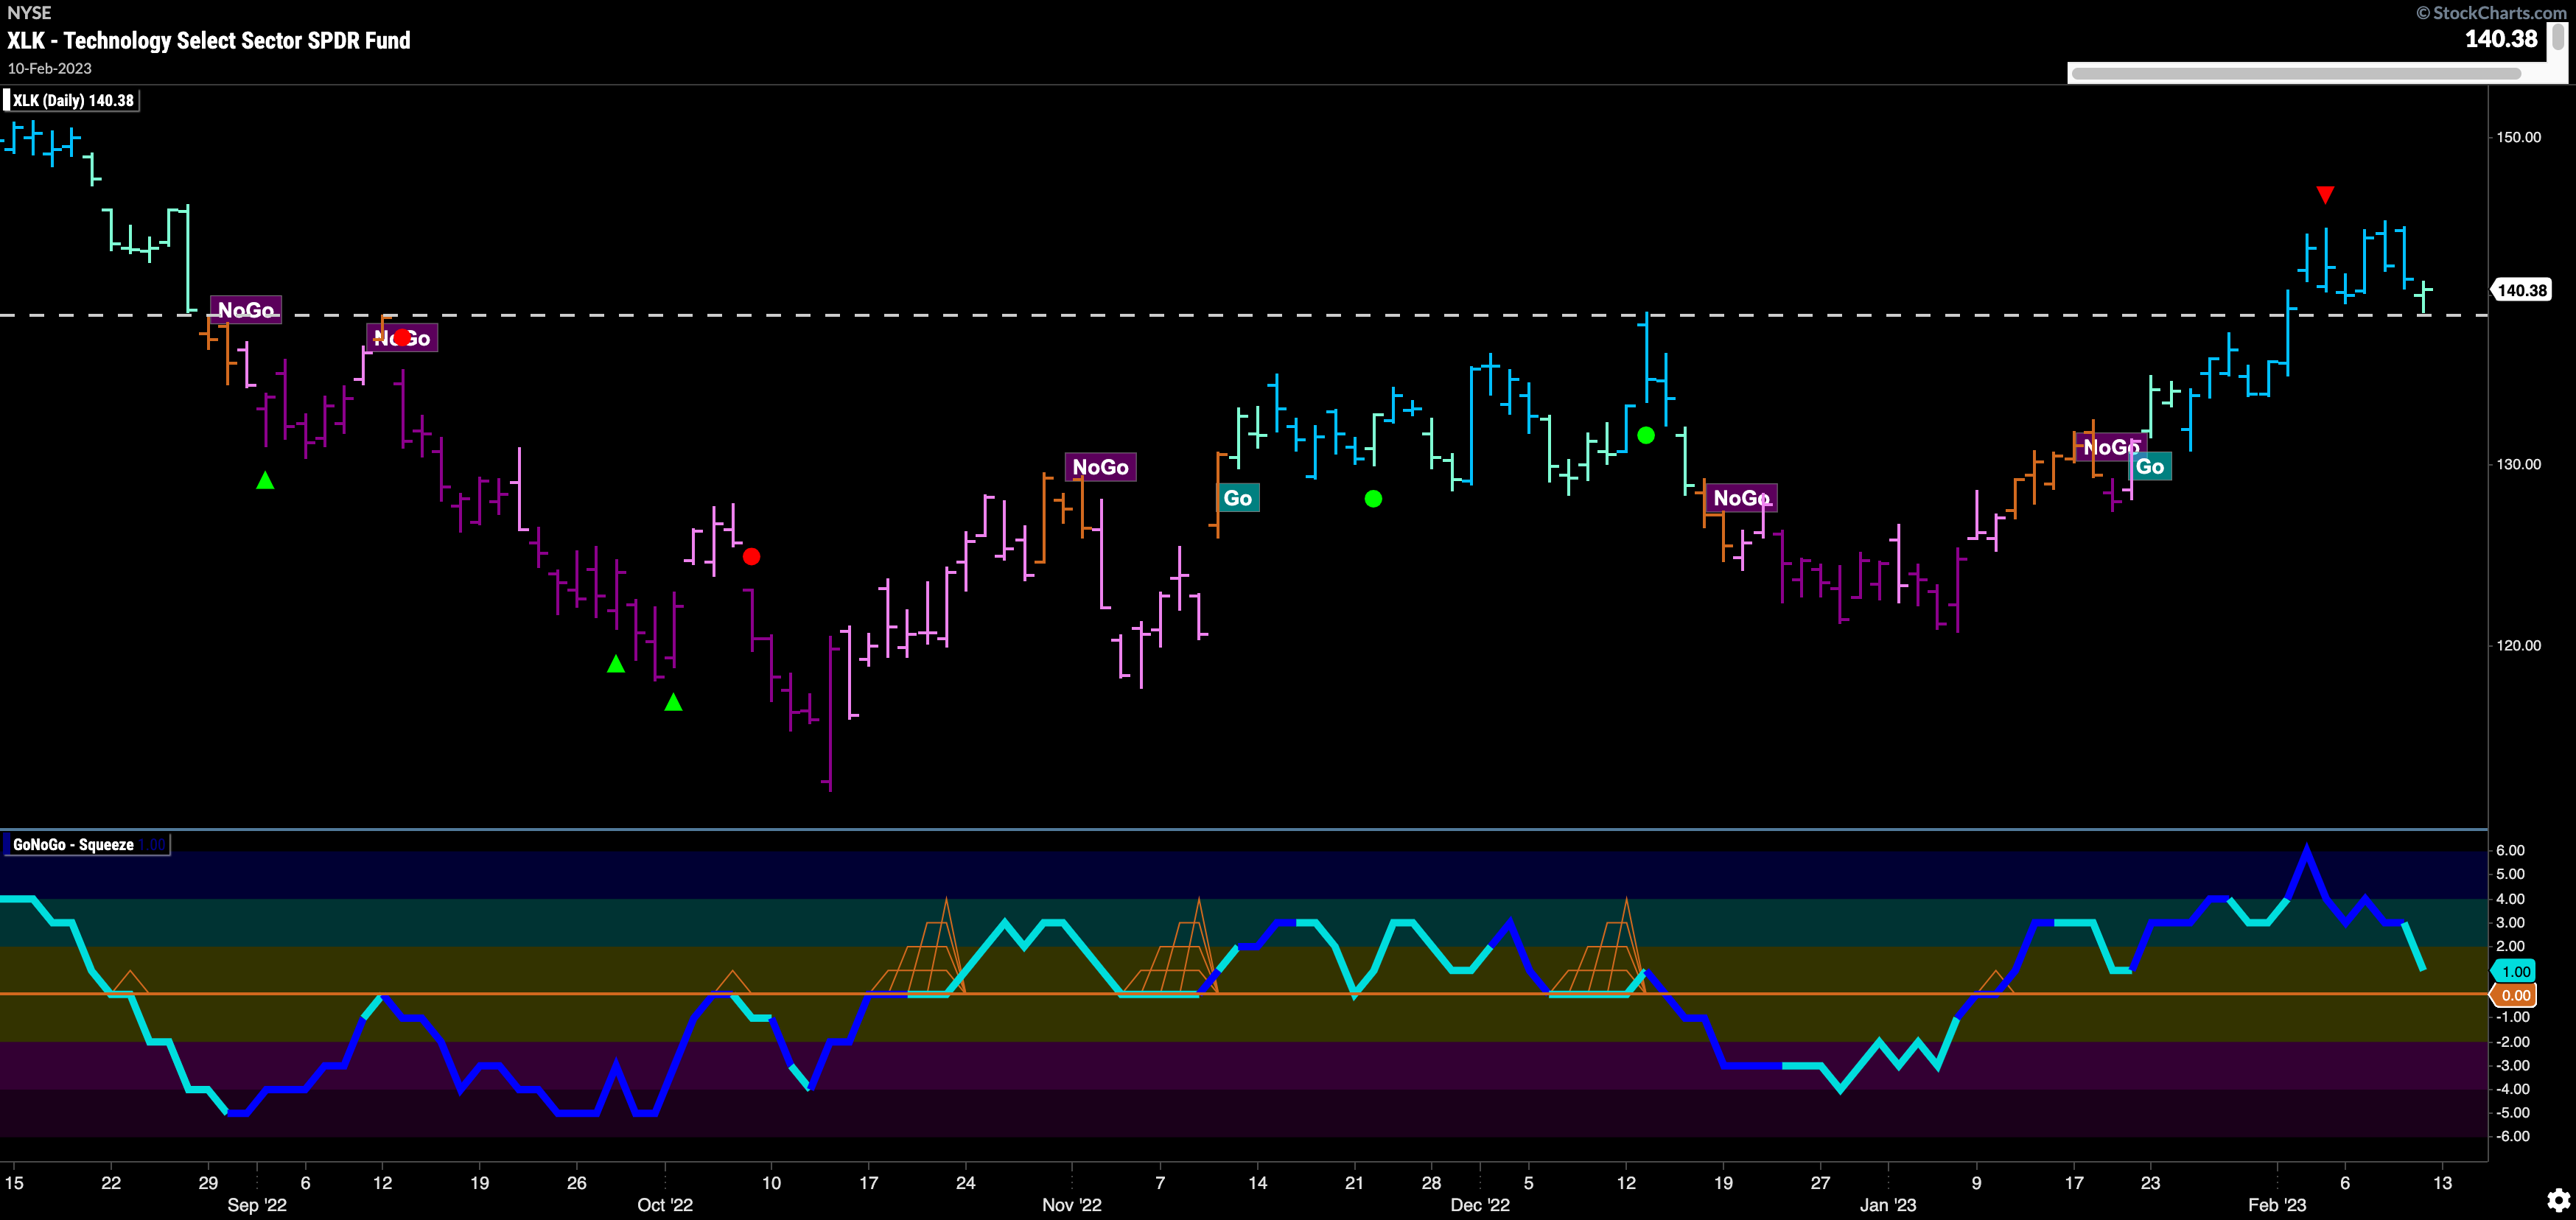This screenshot has height=1220, width=2576.
Task: Click the lowest green triangle in early October
Action: click(674, 703)
